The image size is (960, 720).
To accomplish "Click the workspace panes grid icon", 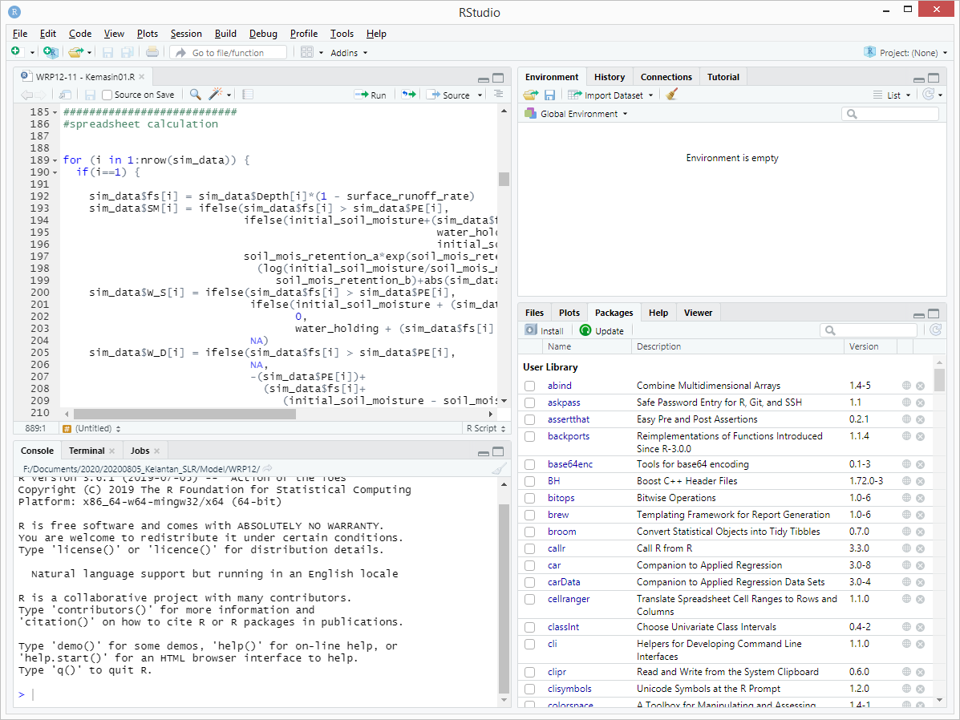I will click(307, 52).
